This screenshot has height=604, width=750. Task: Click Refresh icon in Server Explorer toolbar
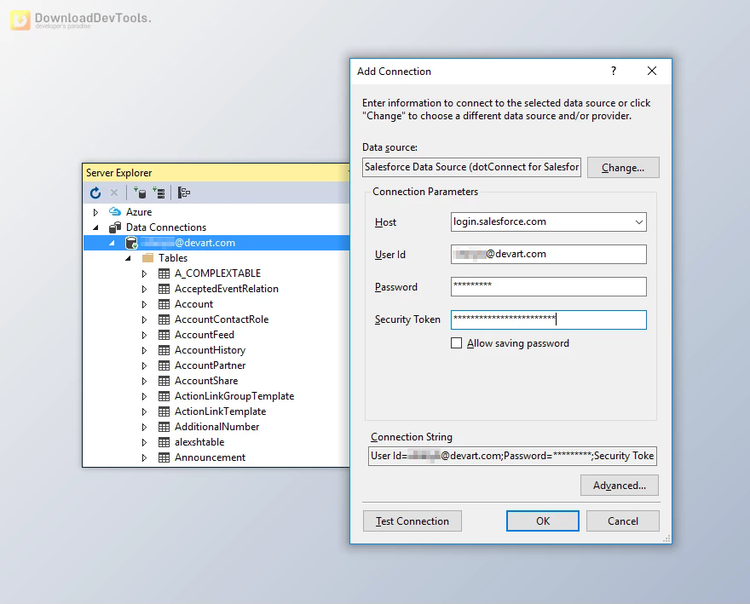click(95, 193)
